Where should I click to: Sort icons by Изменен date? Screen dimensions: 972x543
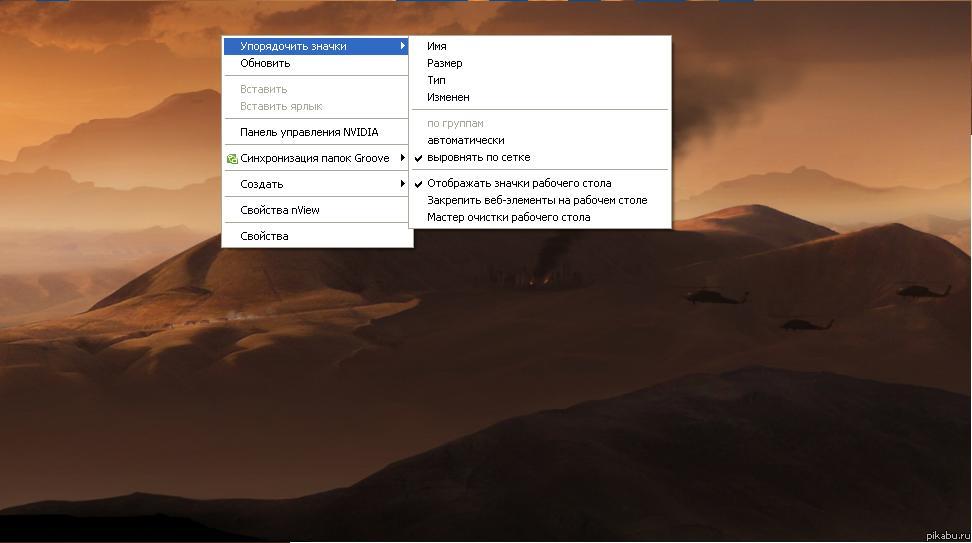tap(448, 97)
